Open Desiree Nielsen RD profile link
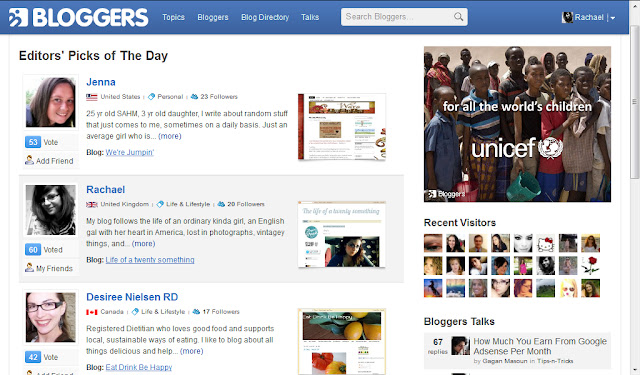The height and width of the screenshot is (375, 640). coord(132,297)
